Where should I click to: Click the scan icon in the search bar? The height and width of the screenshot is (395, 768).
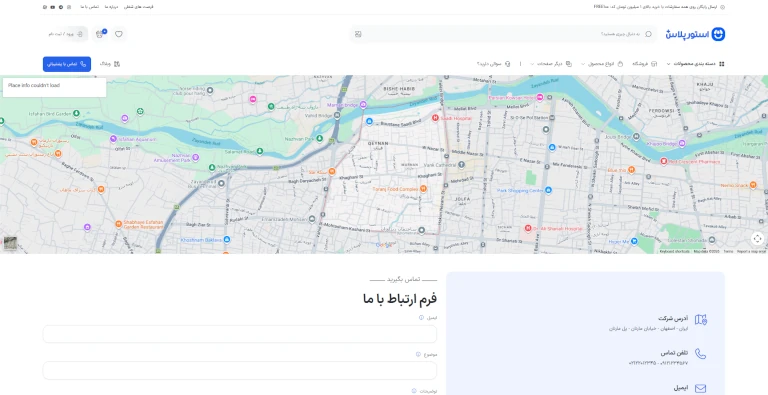[x=358, y=34]
